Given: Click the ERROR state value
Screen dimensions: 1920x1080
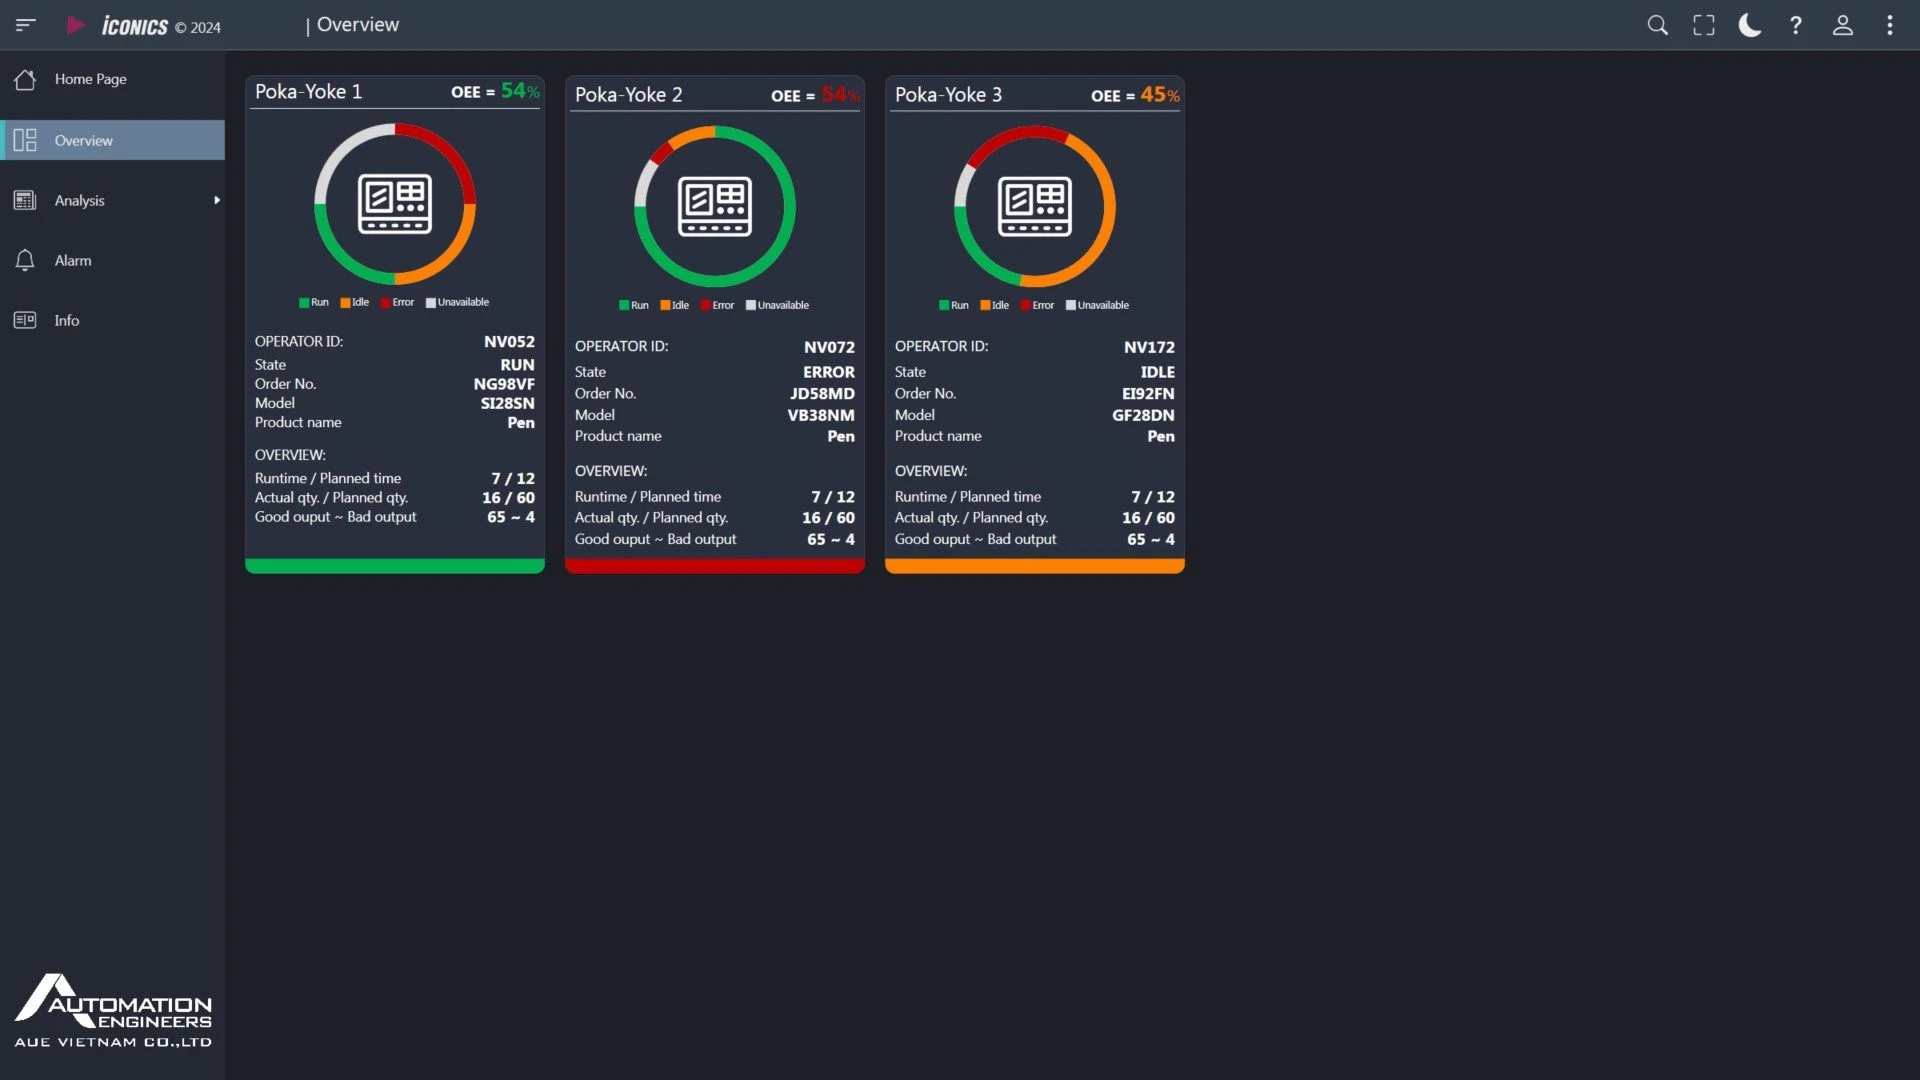Looking at the screenshot, I should [829, 372].
